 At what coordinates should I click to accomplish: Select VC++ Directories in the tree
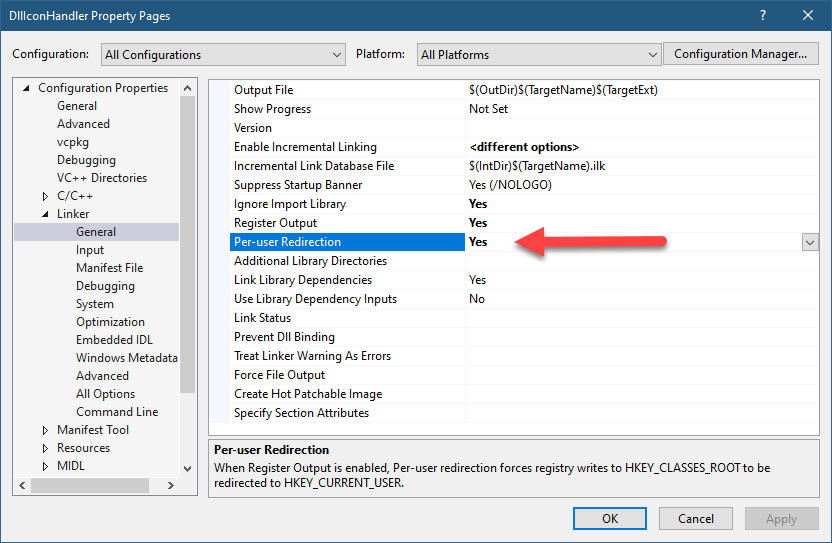tap(101, 178)
